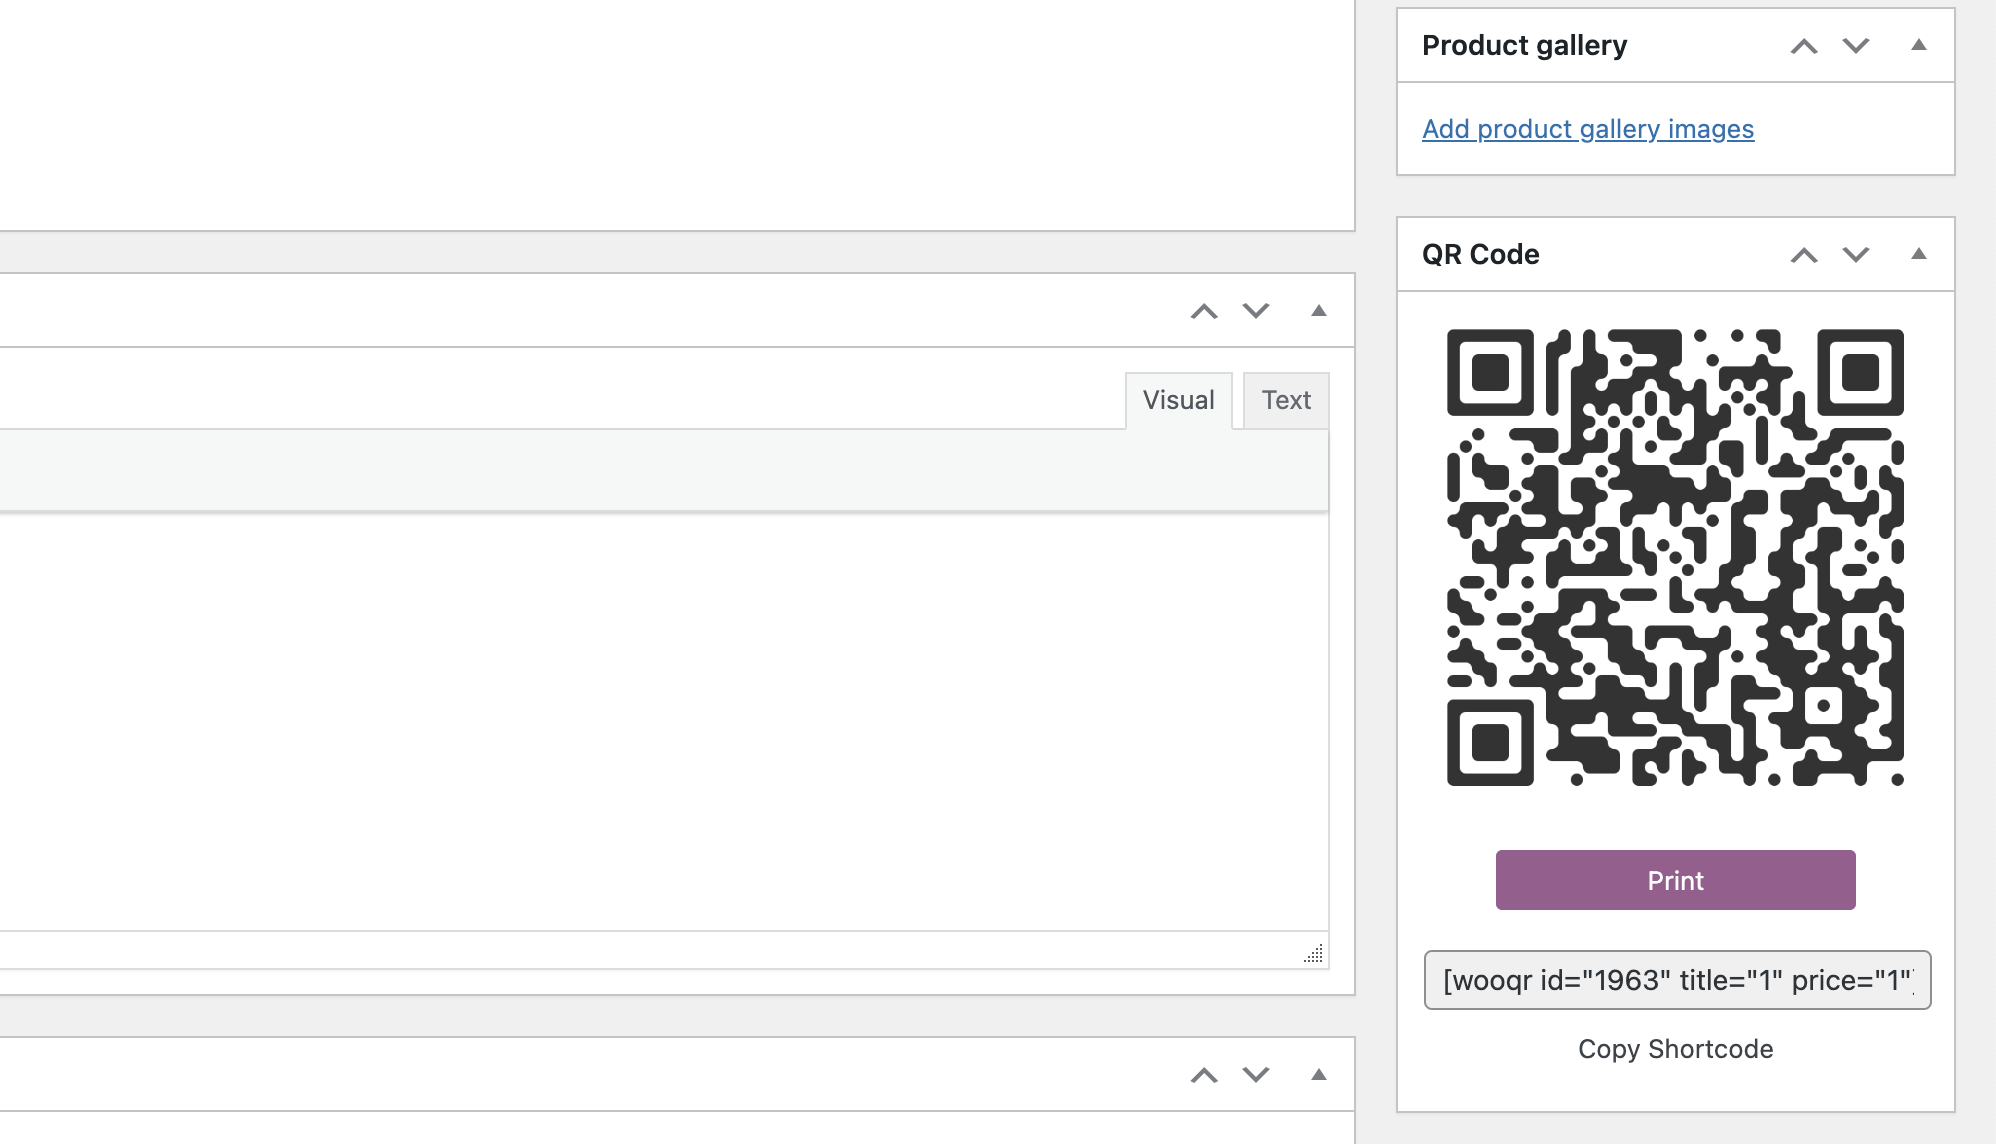Move the description editor panel up
This screenshot has height=1144, width=1996.
1206,311
